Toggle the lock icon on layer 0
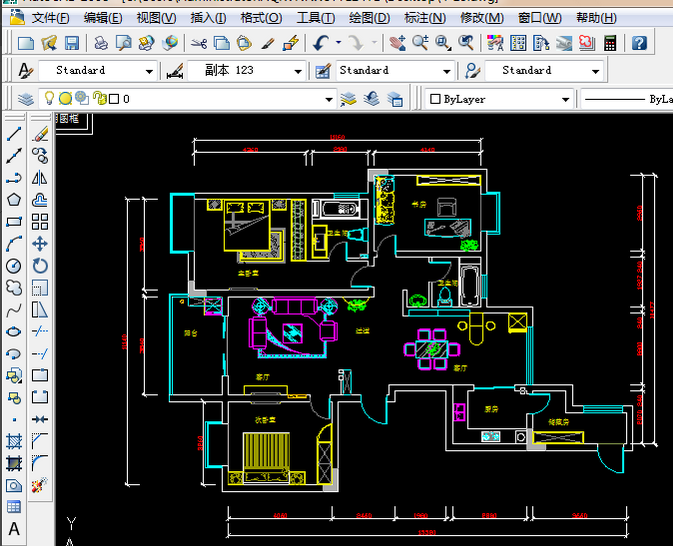 (x=98, y=99)
